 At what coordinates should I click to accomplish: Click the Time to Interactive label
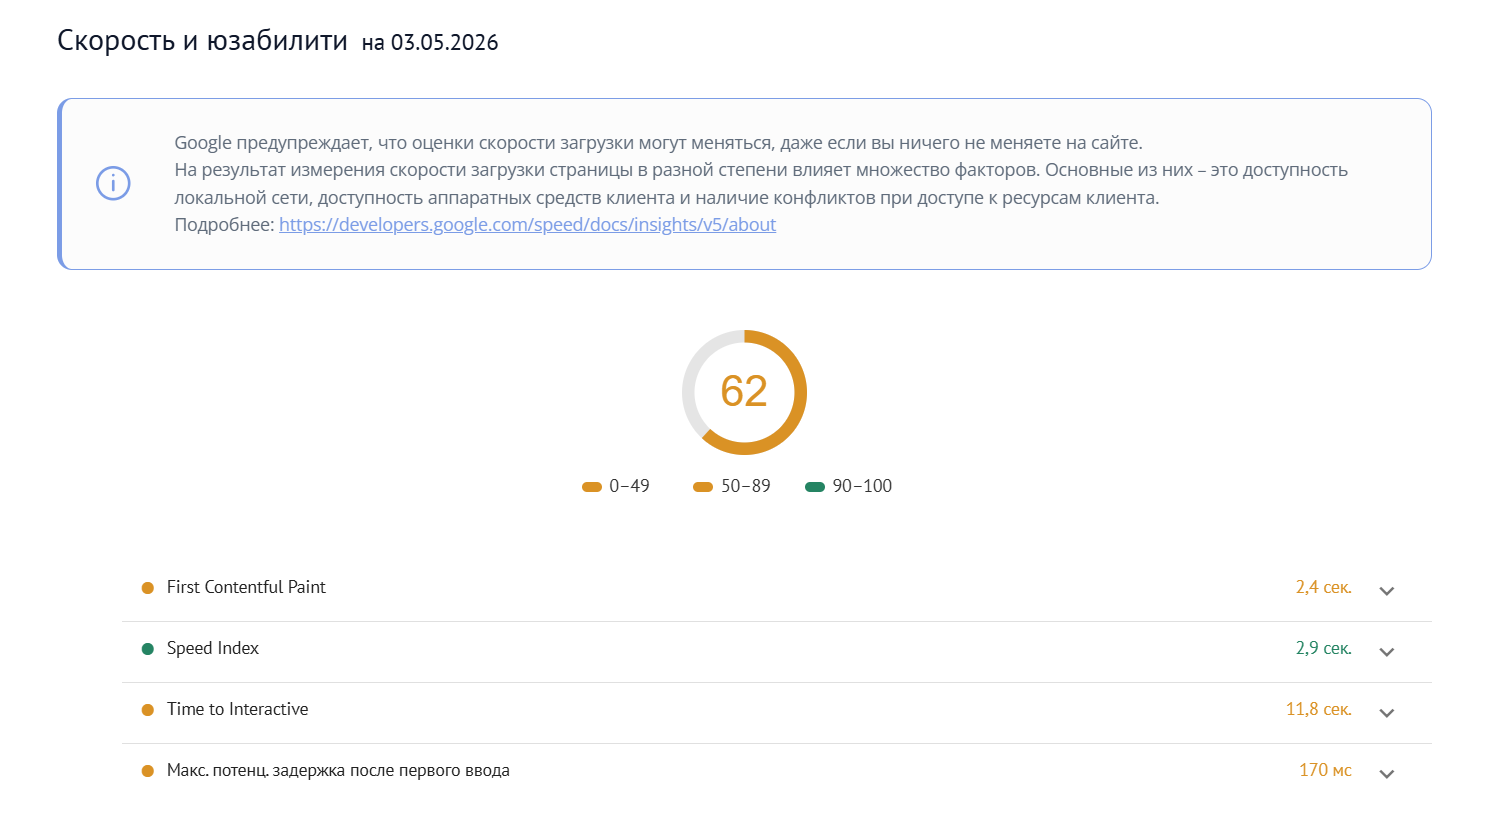click(238, 709)
